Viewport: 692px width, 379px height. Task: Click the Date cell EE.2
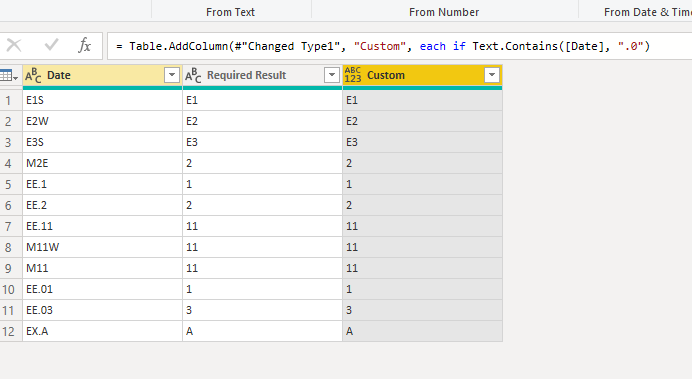point(102,206)
